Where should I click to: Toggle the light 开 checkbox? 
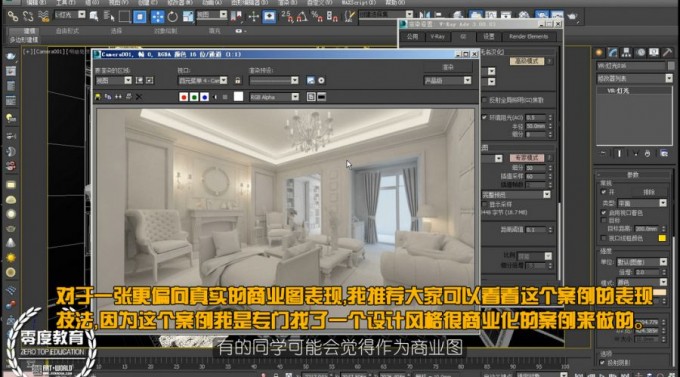tap(603, 192)
